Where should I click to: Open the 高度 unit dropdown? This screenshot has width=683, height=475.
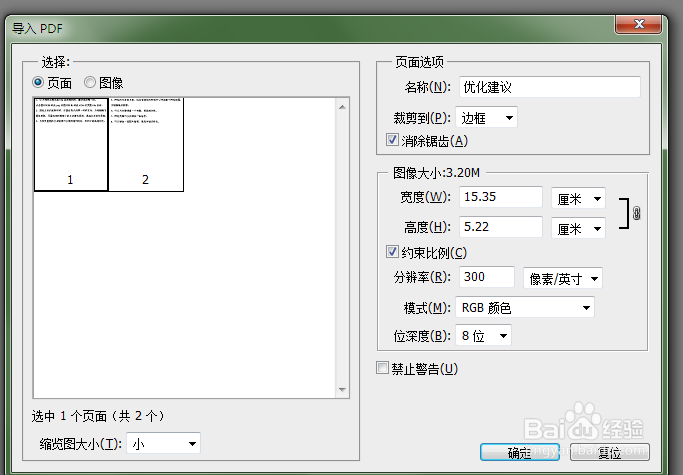[578, 228]
